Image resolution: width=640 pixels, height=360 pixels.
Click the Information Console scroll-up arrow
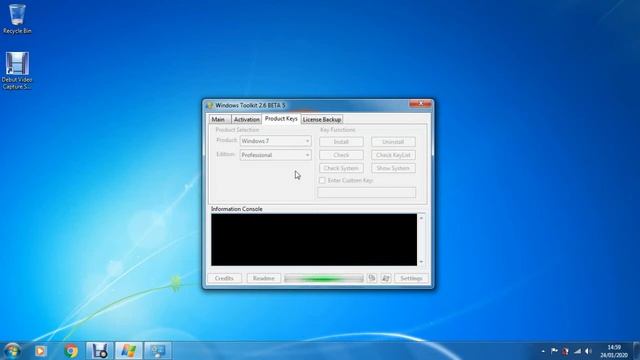pyautogui.click(x=421, y=218)
